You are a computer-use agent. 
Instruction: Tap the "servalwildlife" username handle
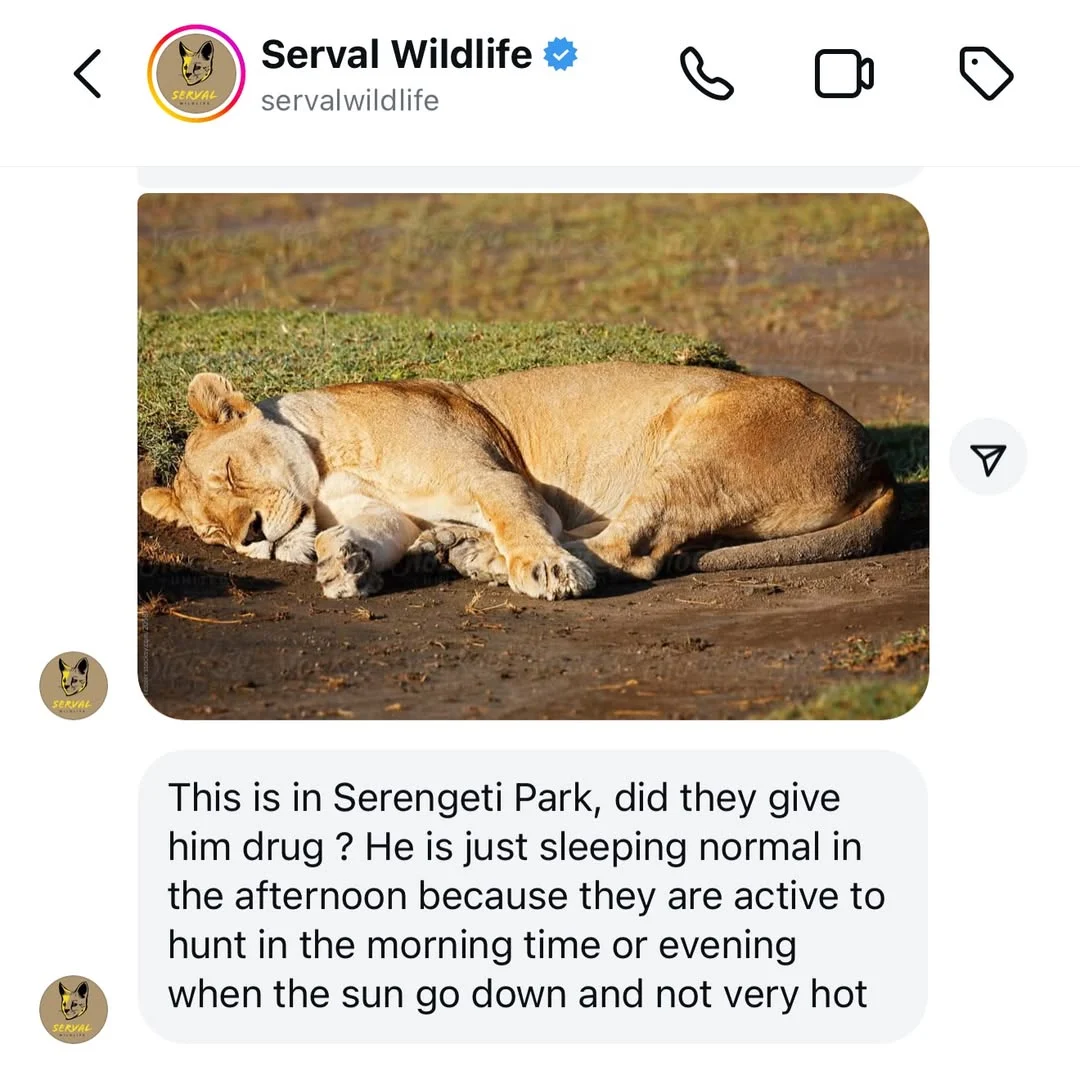pos(349,101)
